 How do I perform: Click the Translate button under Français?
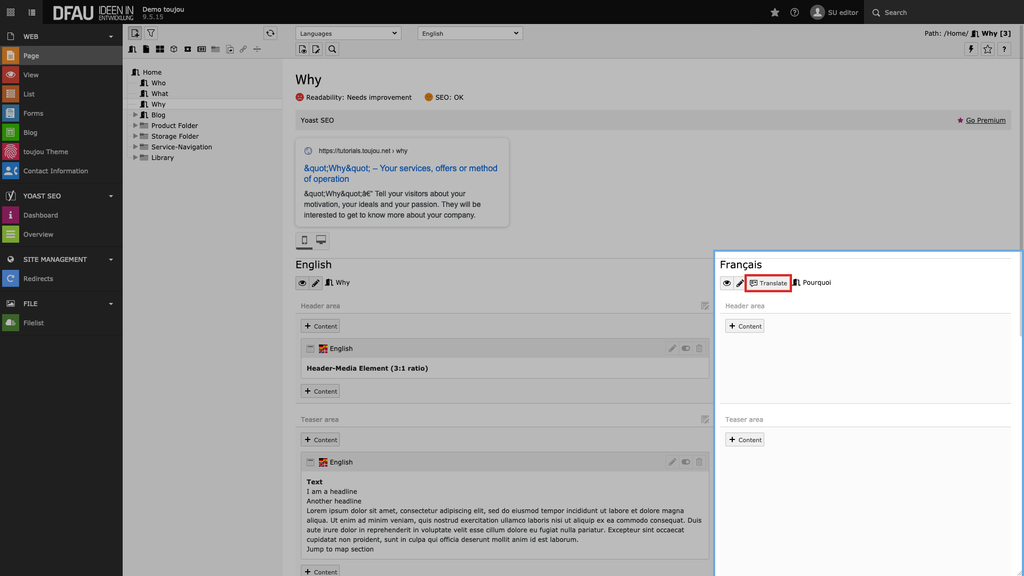pyautogui.click(x=768, y=283)
